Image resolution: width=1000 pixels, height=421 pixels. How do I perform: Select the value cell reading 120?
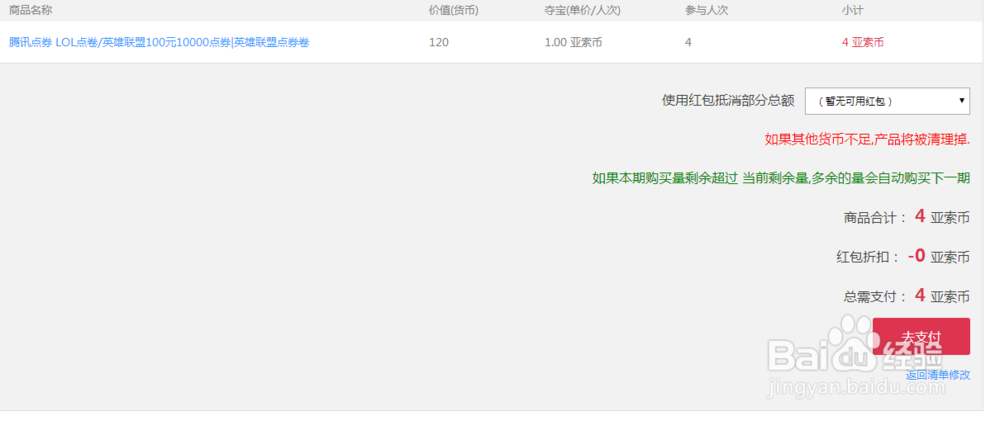(x=439, y=43)
